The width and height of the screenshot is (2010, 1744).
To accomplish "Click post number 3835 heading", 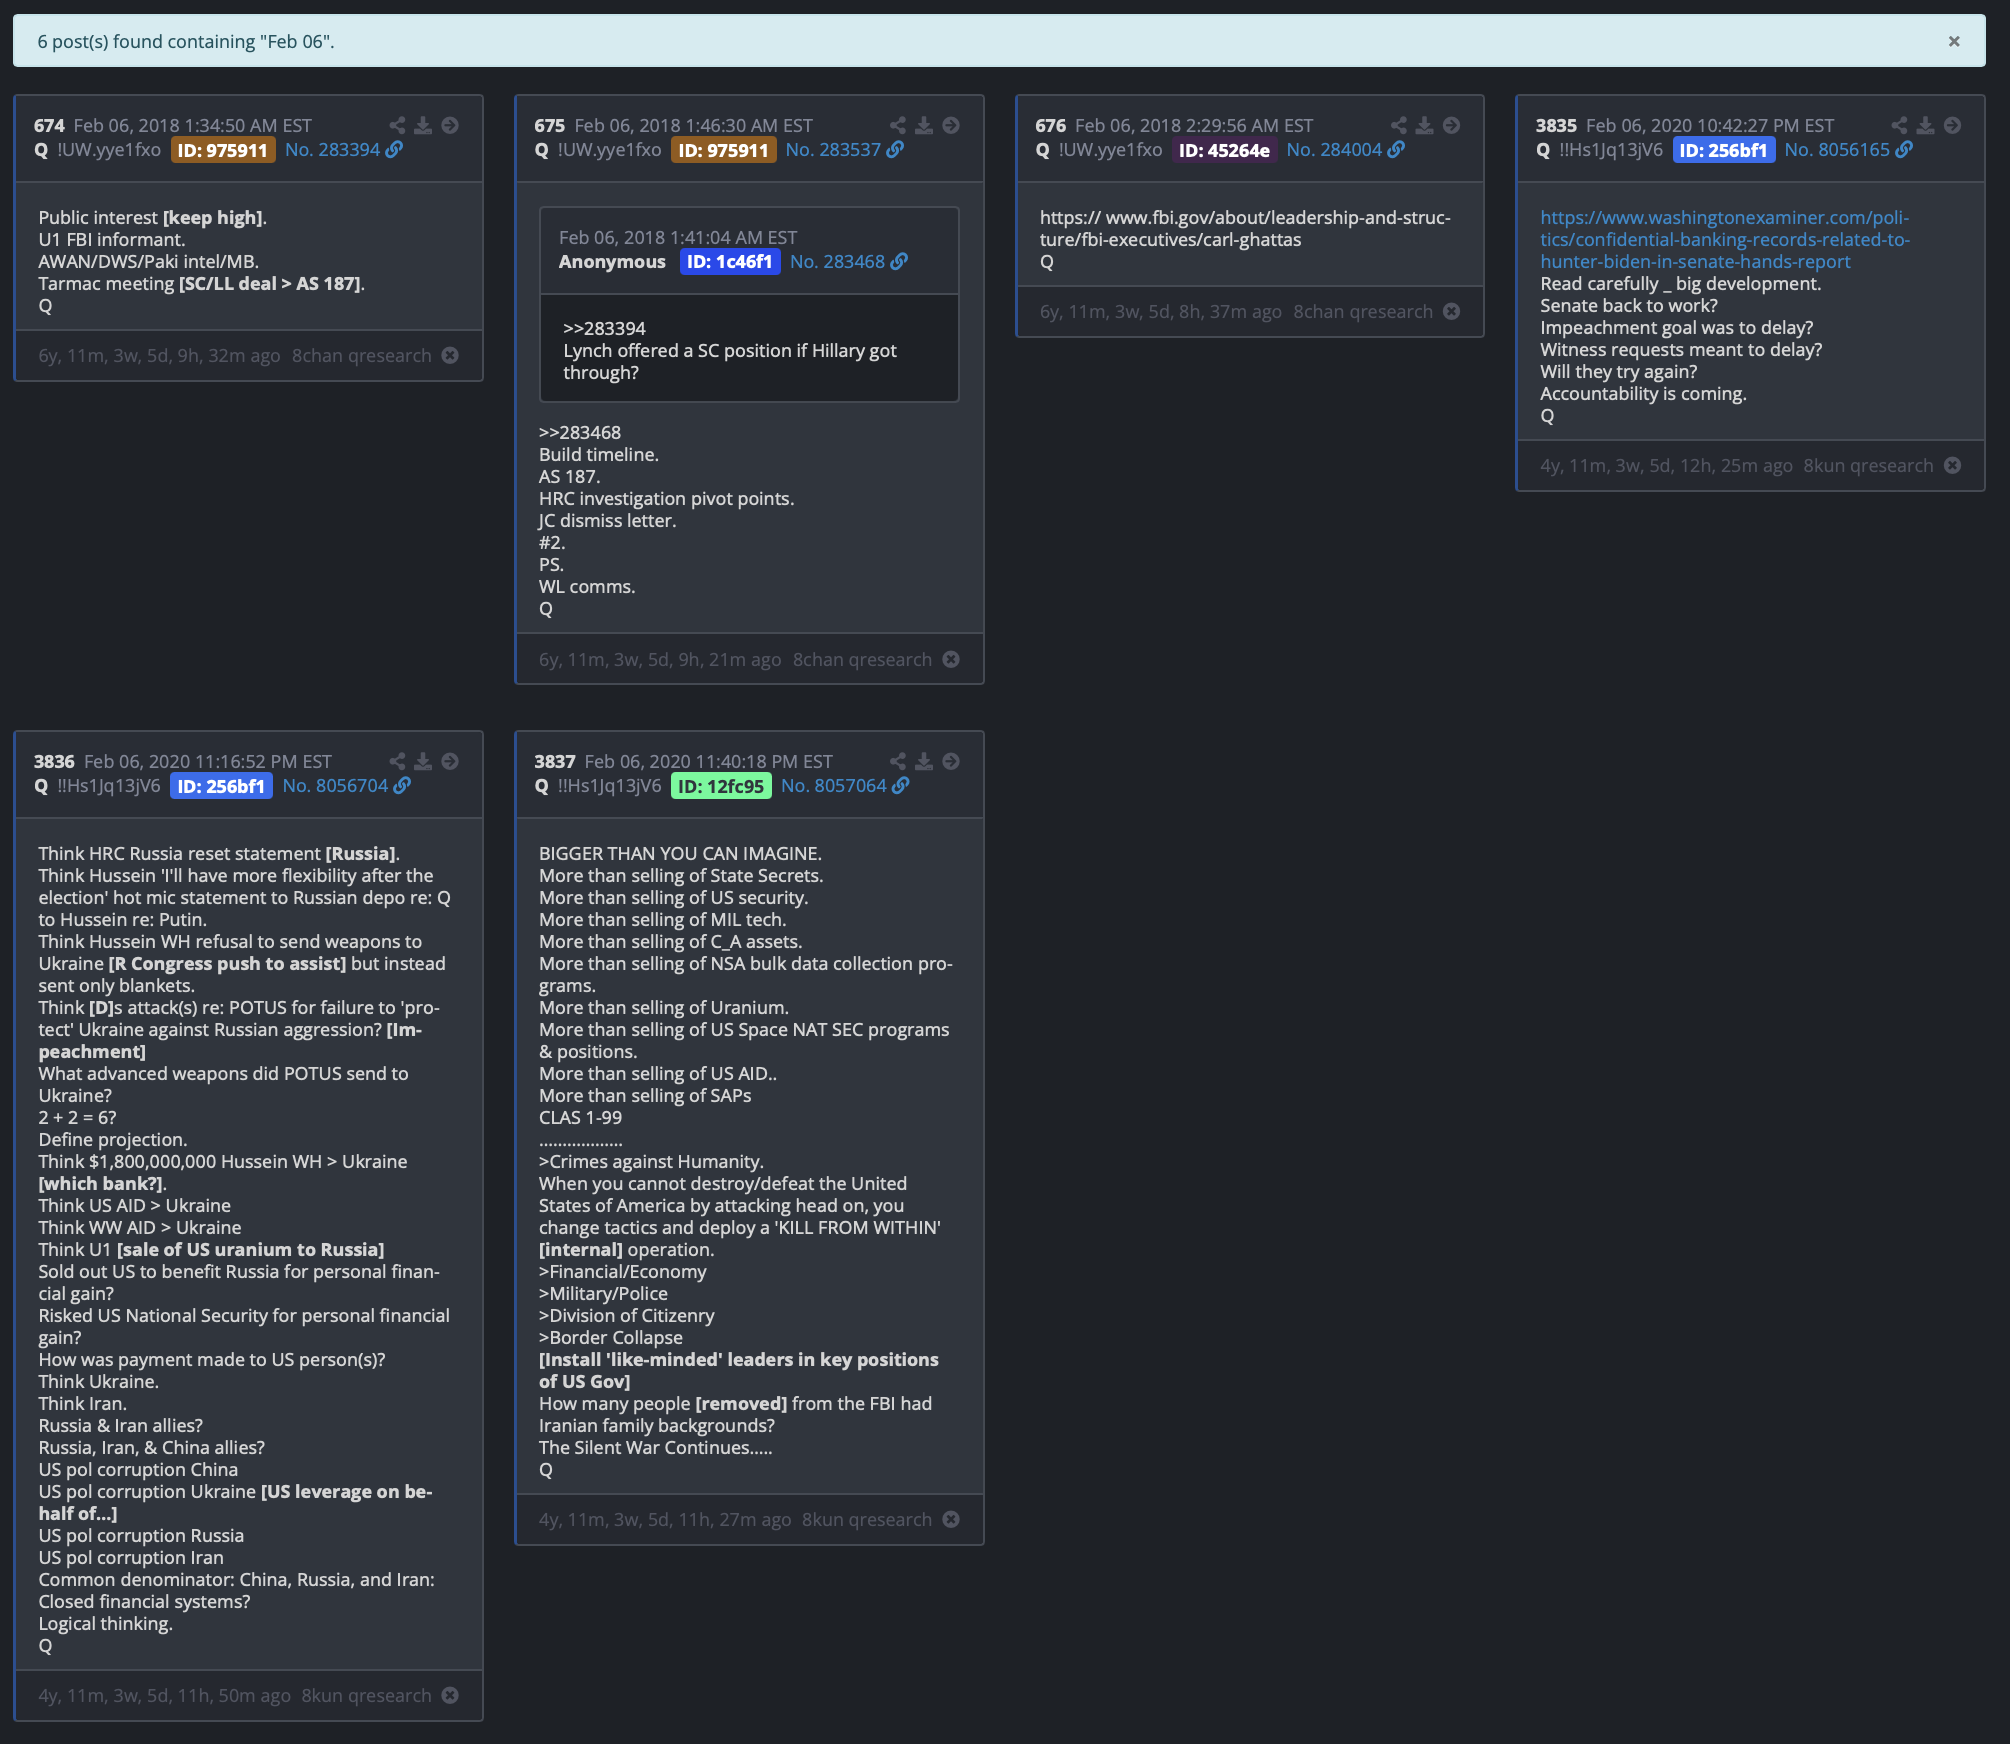I will (x=1556, y=125).
